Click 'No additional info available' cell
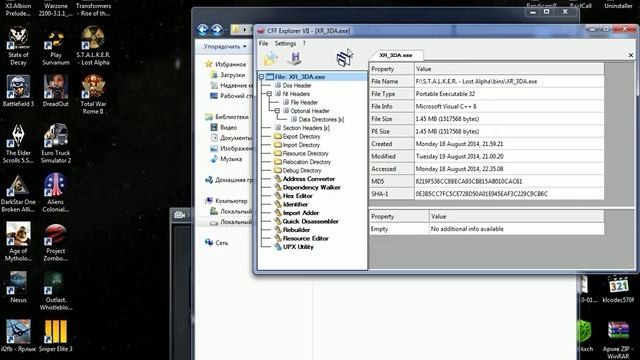The height and width of the screenshot is (360, 640). [x=516, y=229]
